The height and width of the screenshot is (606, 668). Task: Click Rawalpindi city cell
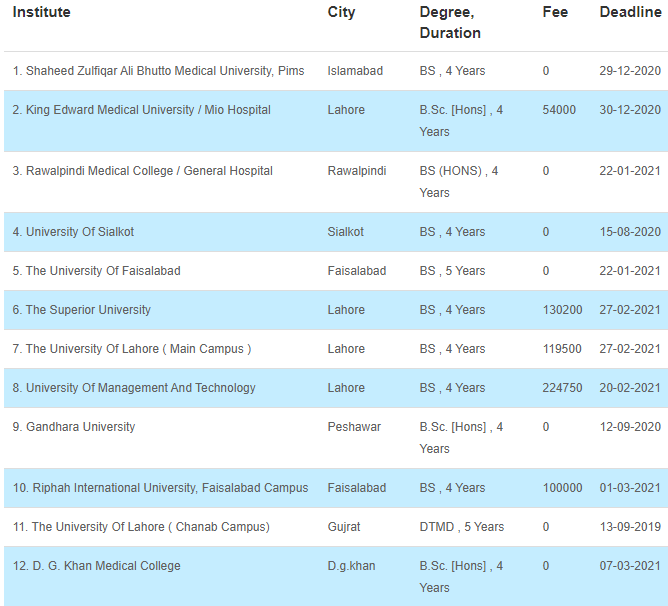357,171
